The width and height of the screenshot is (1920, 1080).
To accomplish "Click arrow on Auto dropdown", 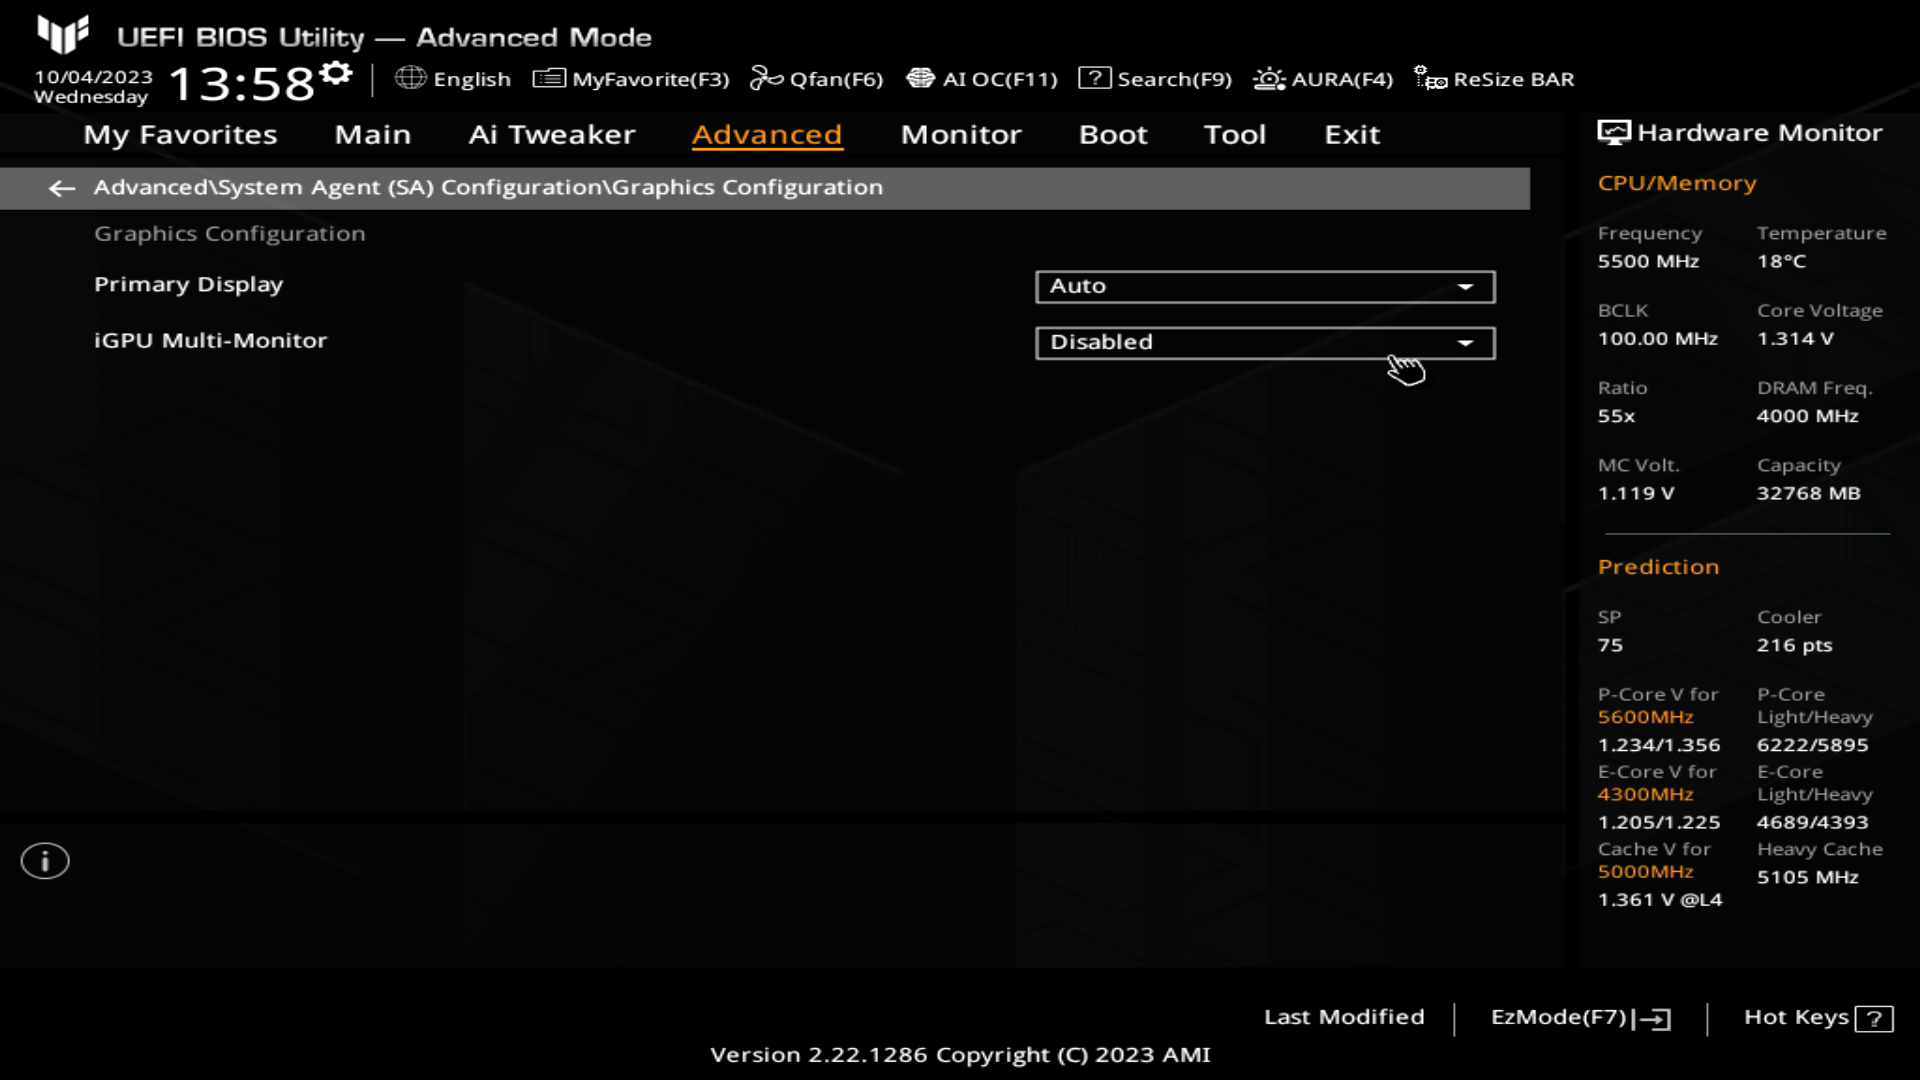I will (1465, 287).
